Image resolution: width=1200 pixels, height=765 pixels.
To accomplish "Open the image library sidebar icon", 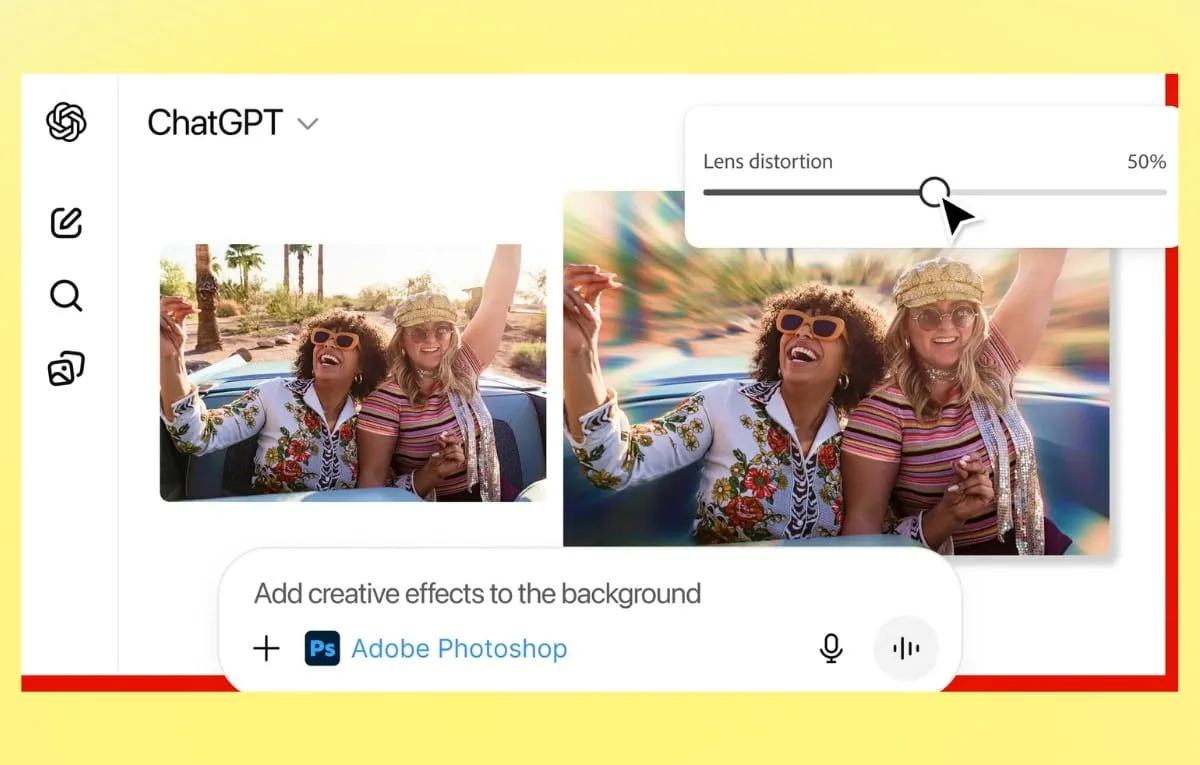I will (66, 369).
